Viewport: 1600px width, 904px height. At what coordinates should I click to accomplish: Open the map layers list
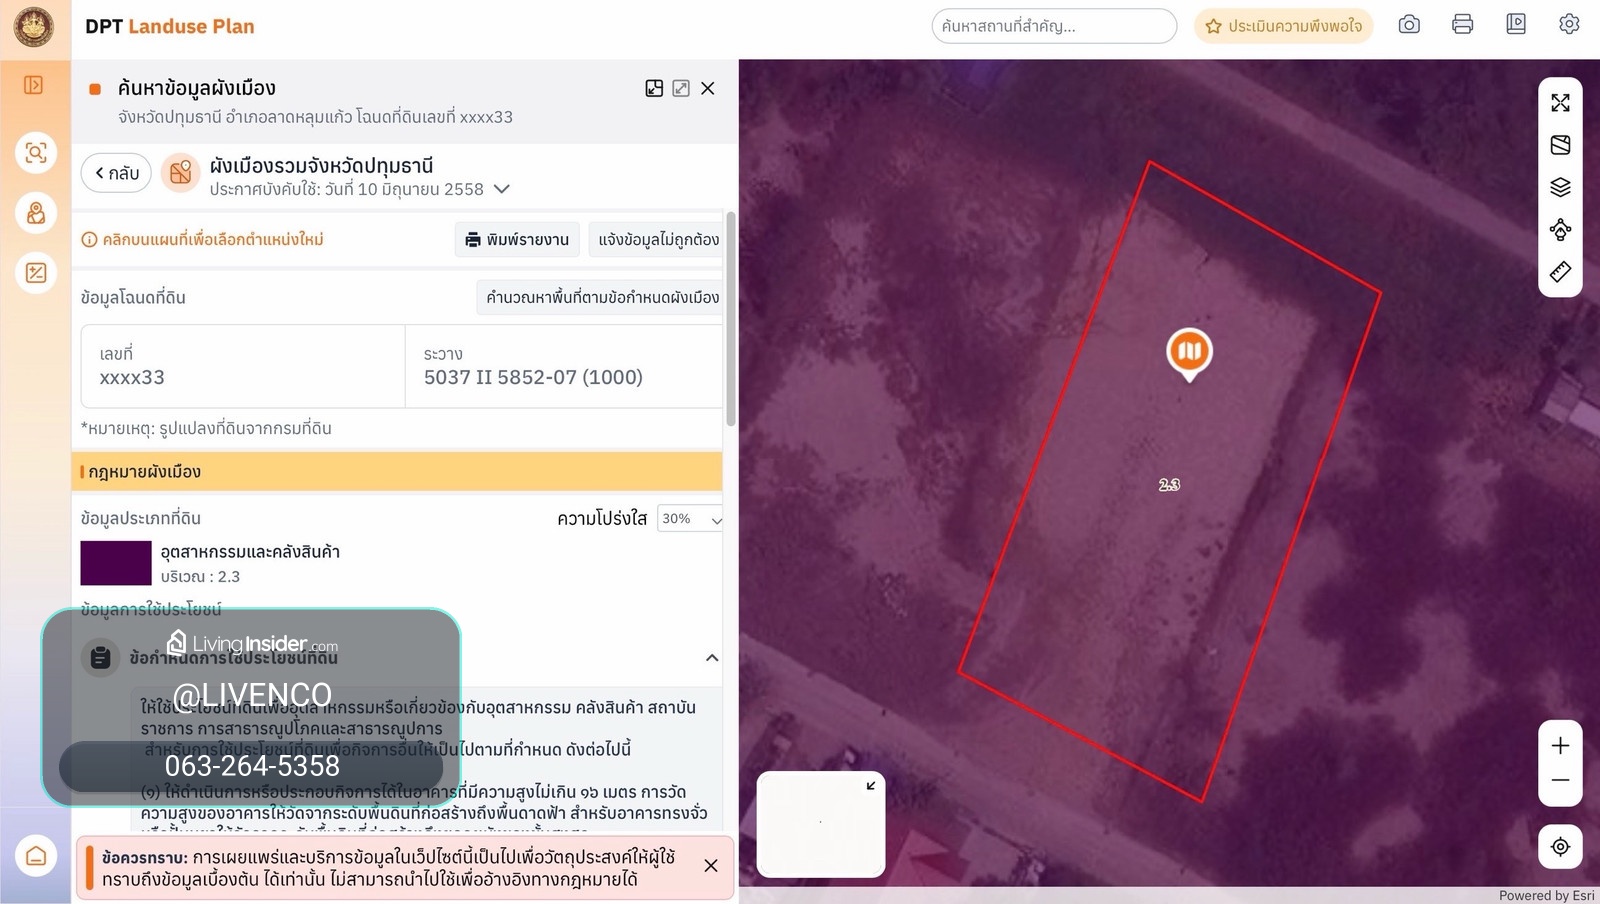click(1560, 187)
